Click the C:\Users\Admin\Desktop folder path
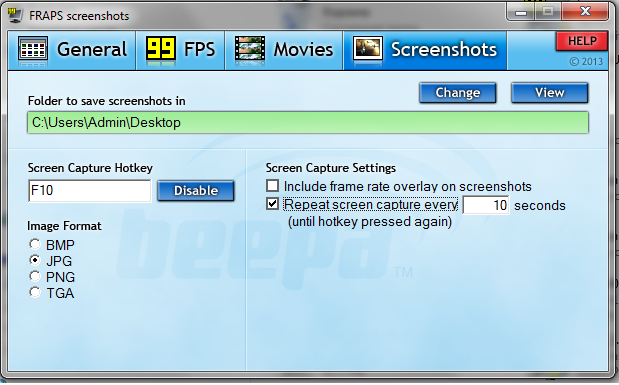619x385 pixels. 308,122
